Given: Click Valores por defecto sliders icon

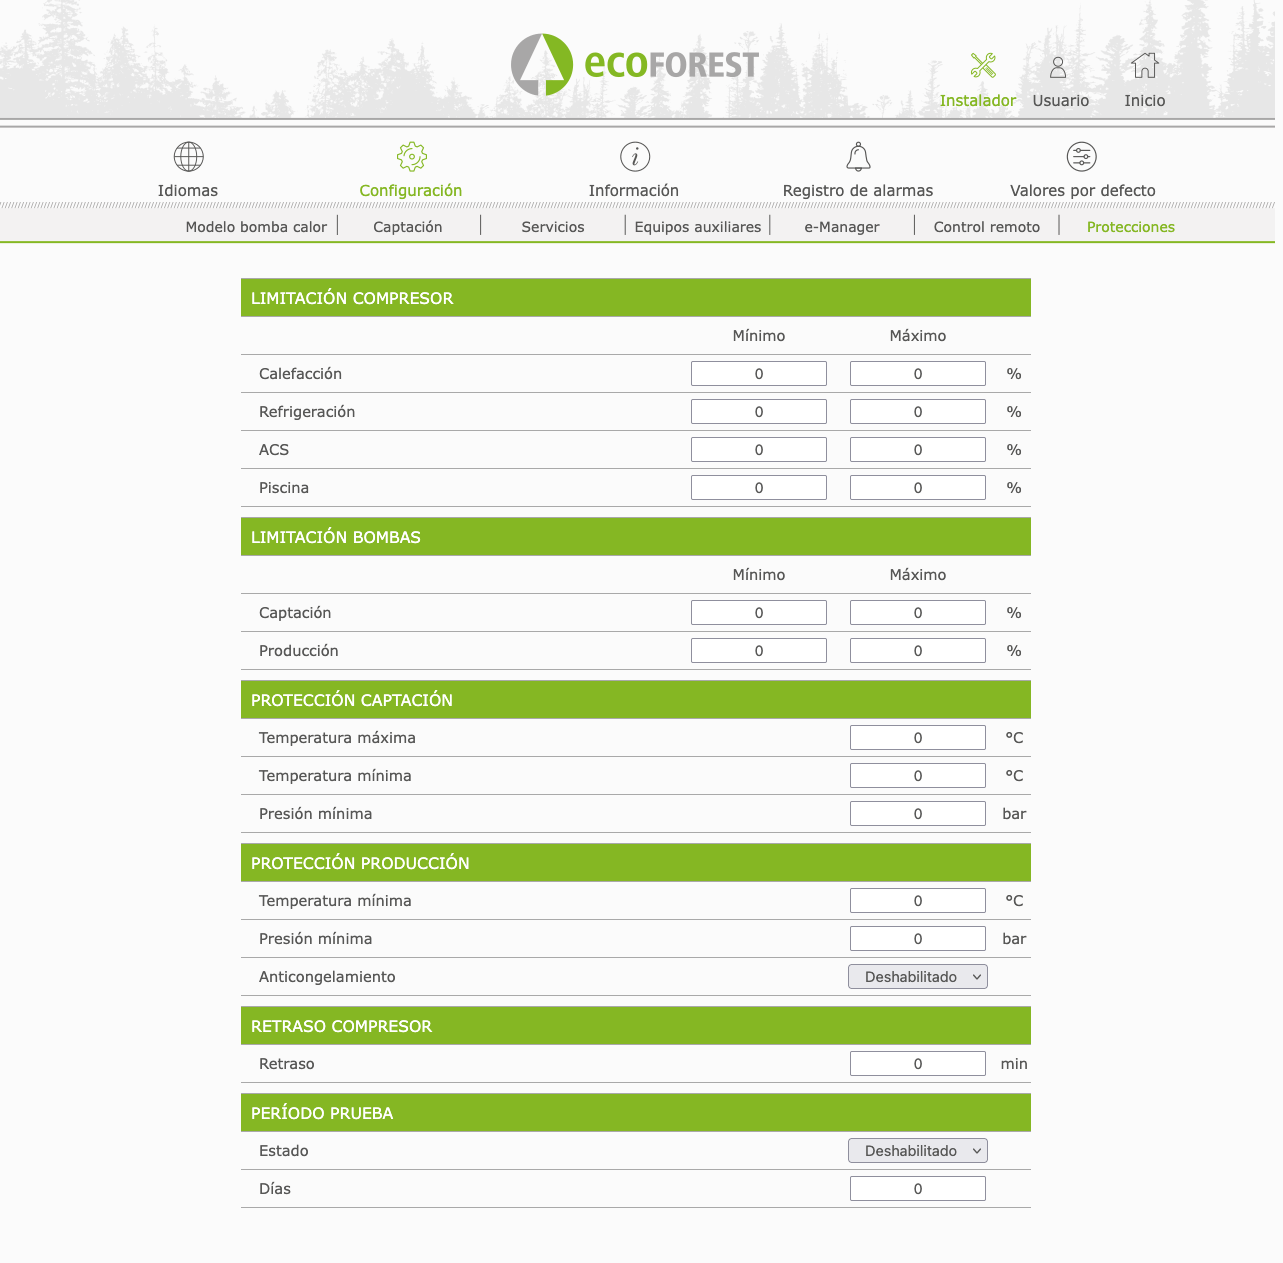Looking at the screenshot, I should coord(1082,157).
